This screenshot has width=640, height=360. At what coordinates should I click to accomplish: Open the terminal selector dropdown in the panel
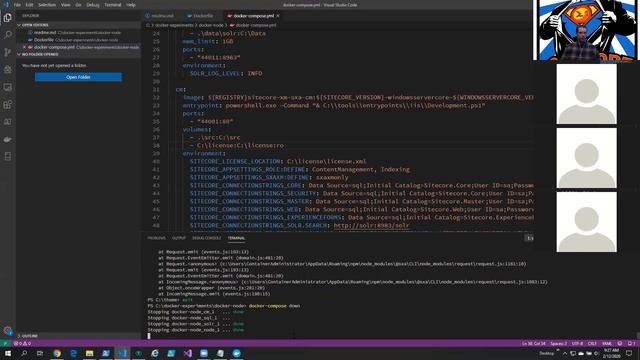tap(529, 238)
